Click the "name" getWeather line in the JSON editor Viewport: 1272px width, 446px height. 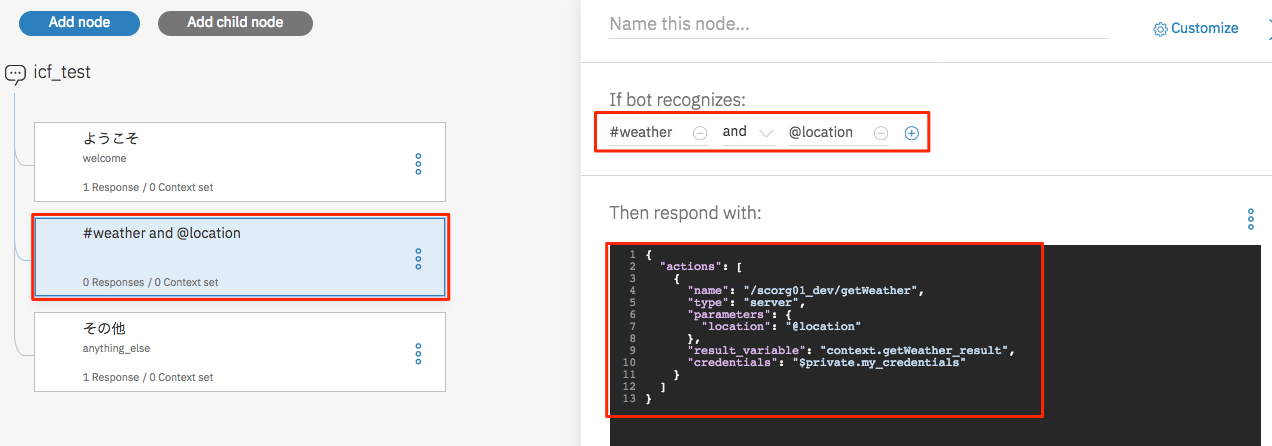(804, 290)
